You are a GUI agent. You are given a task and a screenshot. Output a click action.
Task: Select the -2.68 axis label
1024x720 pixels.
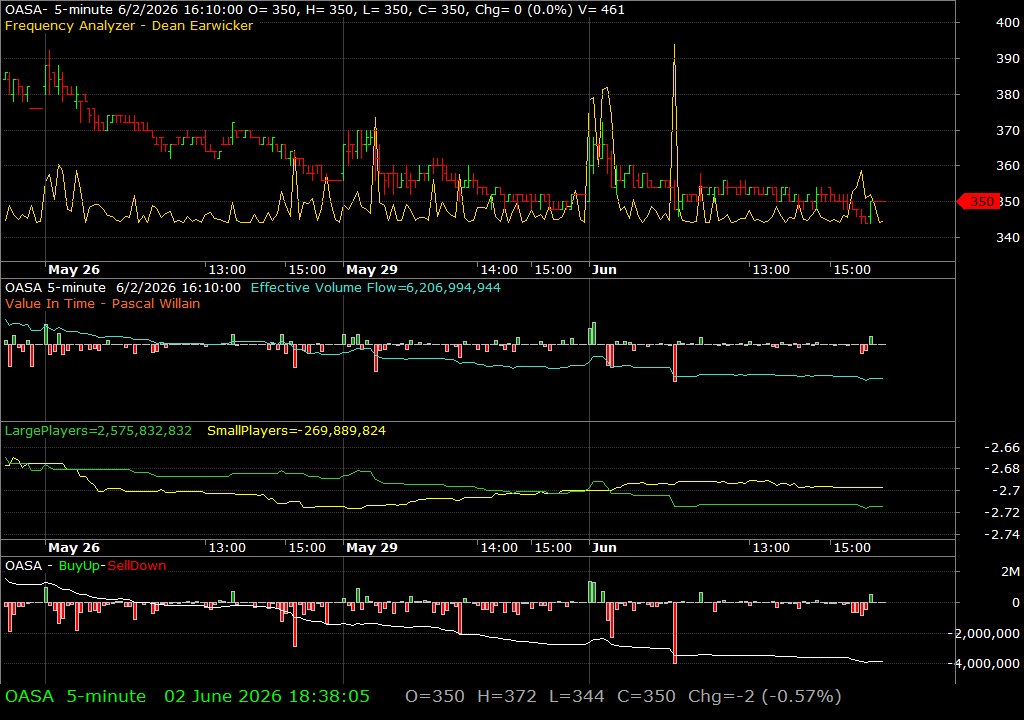point(1002,468)
